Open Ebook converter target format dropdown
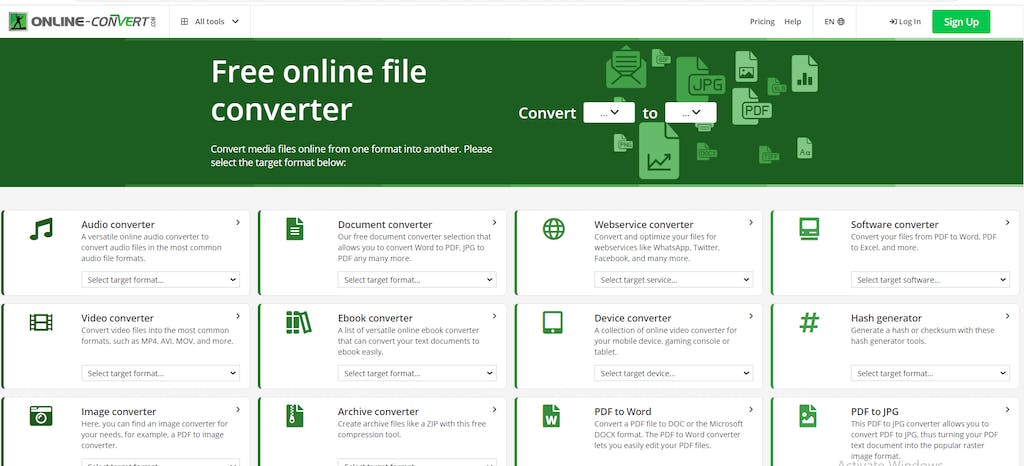Viewport: 1024px width, 466px height. click(x=417, y=373)
